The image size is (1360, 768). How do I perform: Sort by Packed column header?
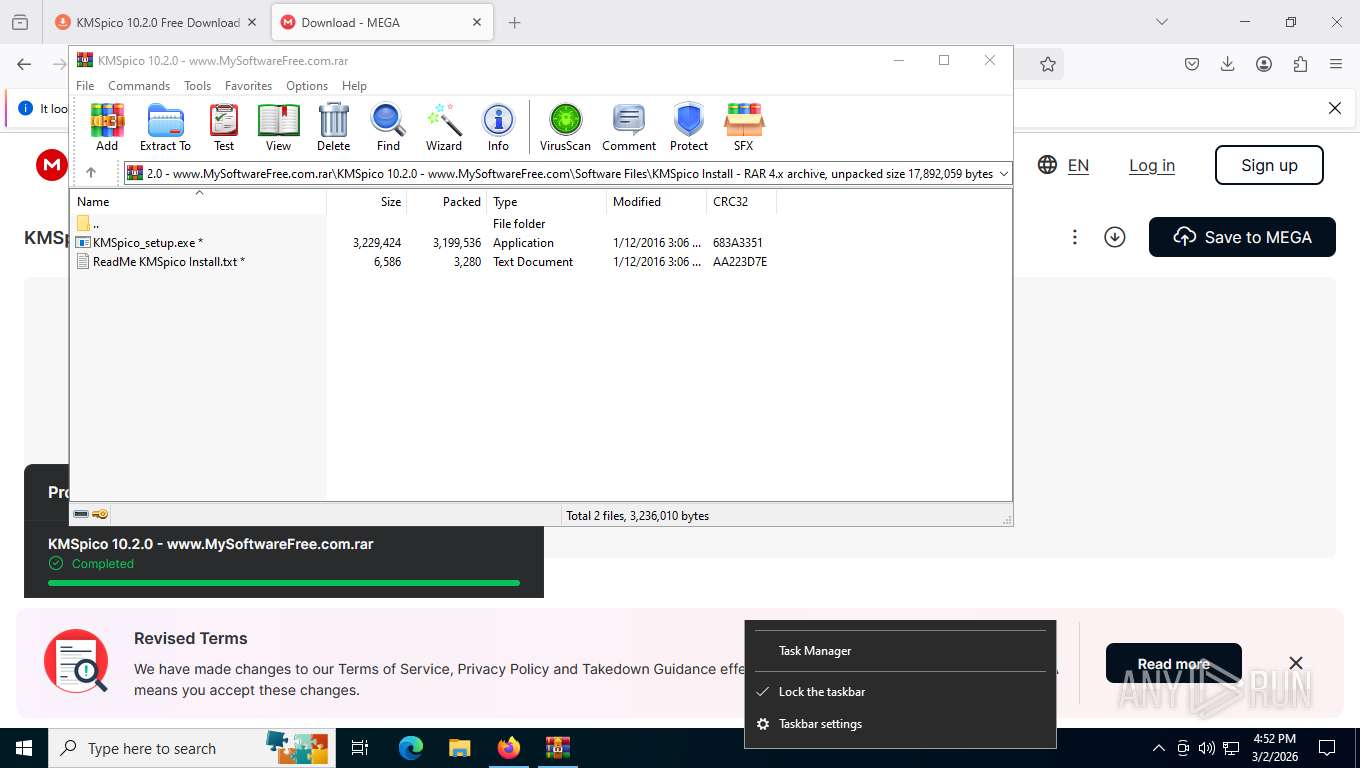pos(447,202)
